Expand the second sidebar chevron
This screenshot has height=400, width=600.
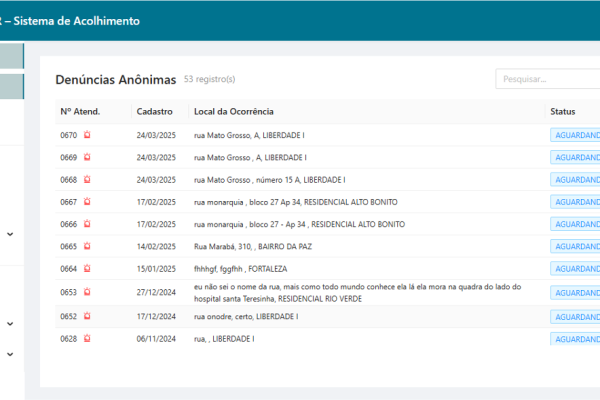(10, 323)
